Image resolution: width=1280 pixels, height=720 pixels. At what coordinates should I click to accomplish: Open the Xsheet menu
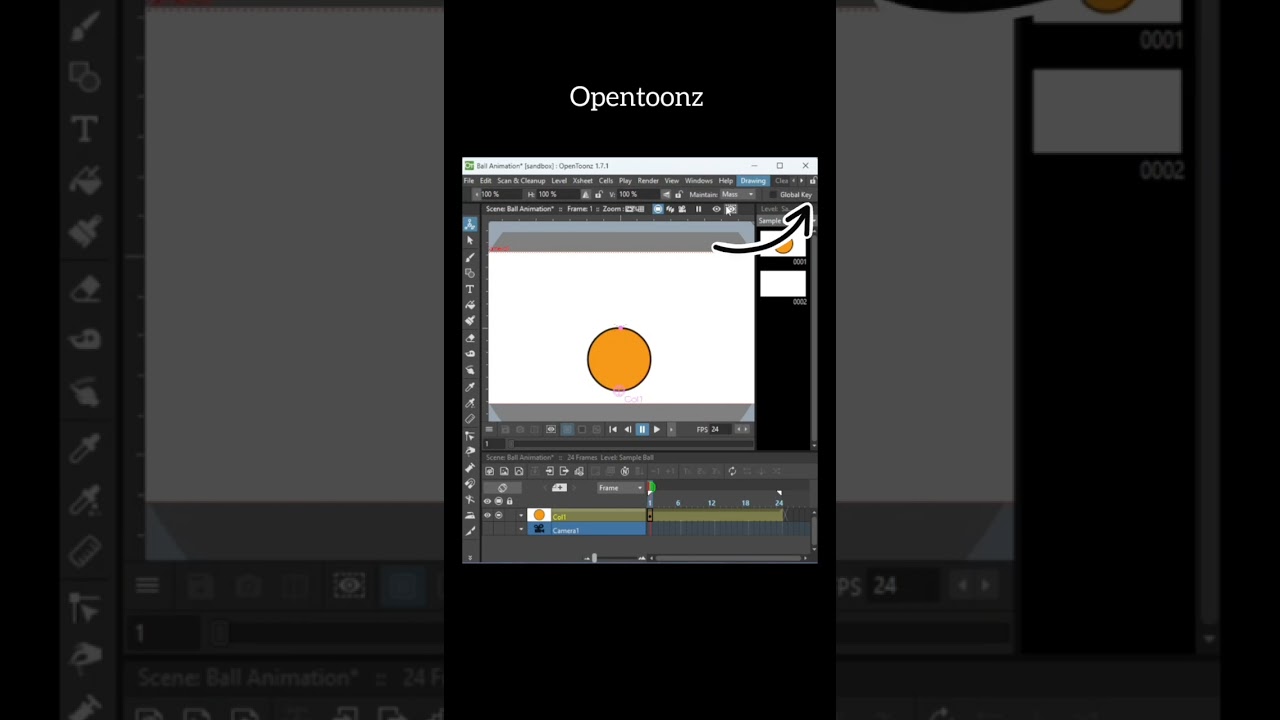[582, 181]
